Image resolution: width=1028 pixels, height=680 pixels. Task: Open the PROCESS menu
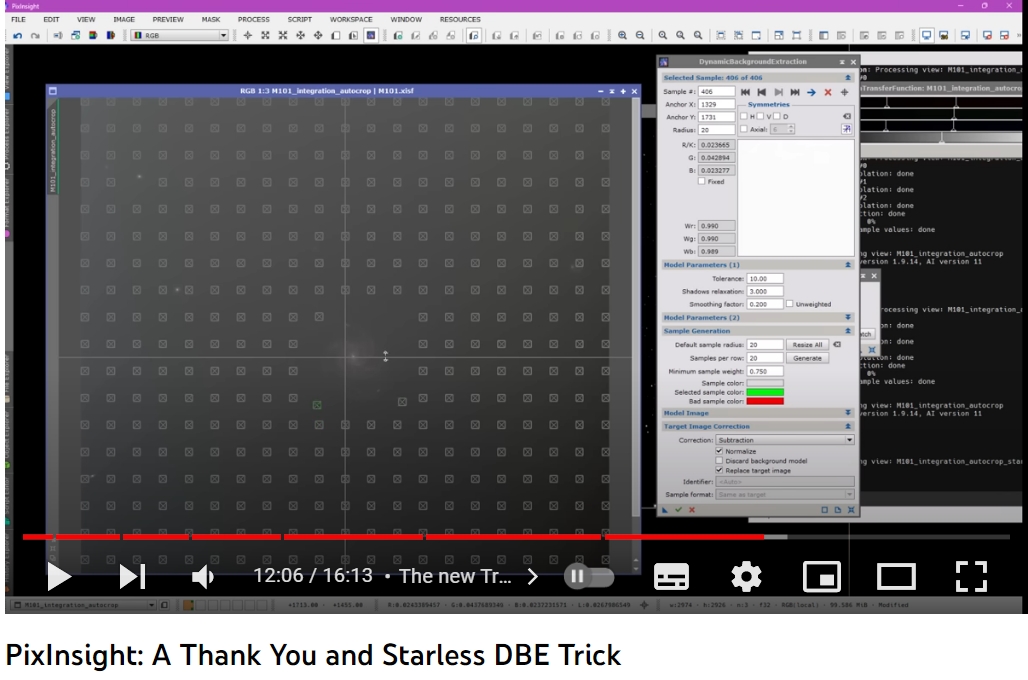click(x=254, y=20)
